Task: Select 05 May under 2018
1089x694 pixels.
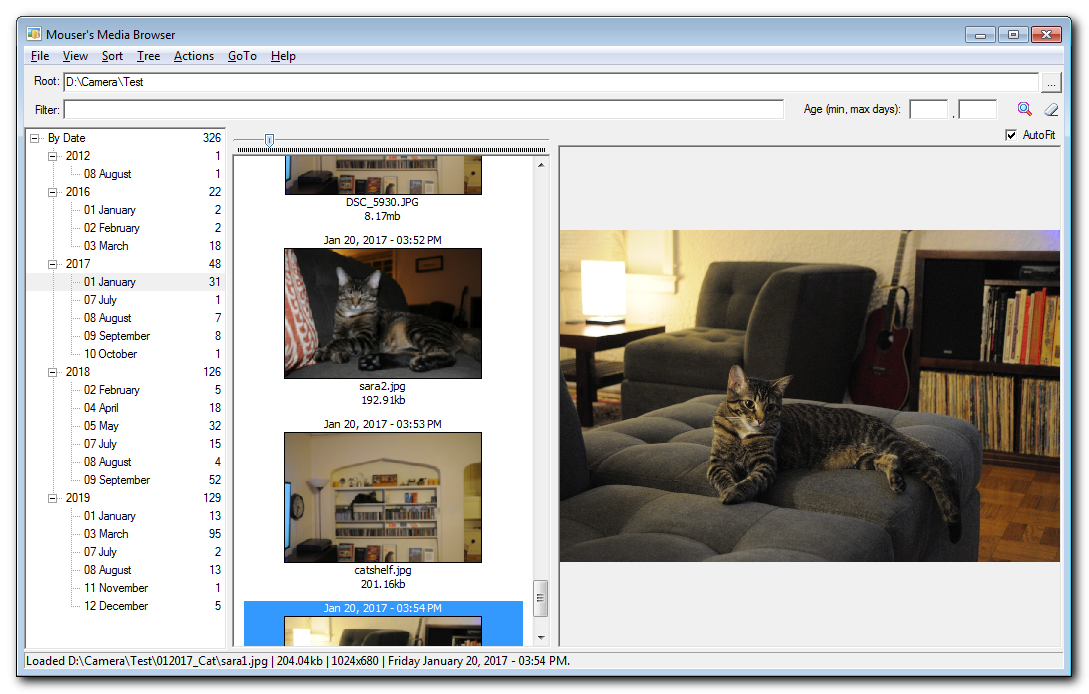Action: point(101,427)
